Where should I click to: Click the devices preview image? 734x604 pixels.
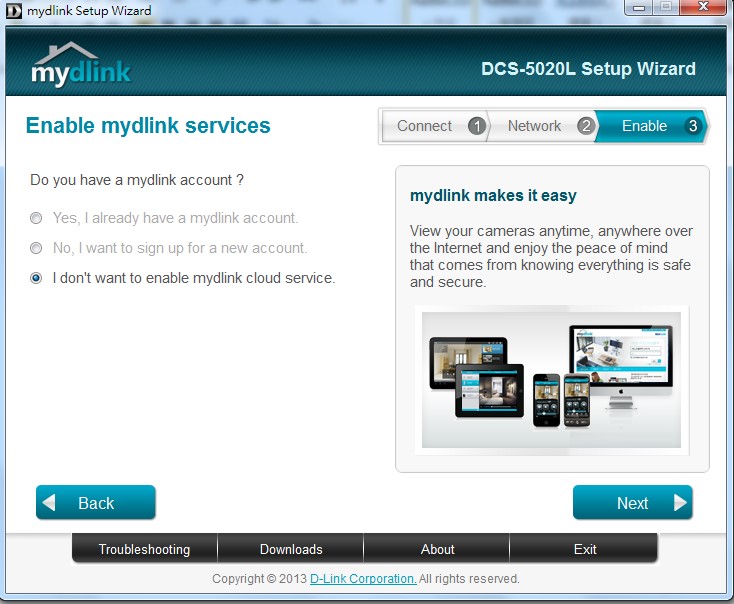tap(551, 380)
